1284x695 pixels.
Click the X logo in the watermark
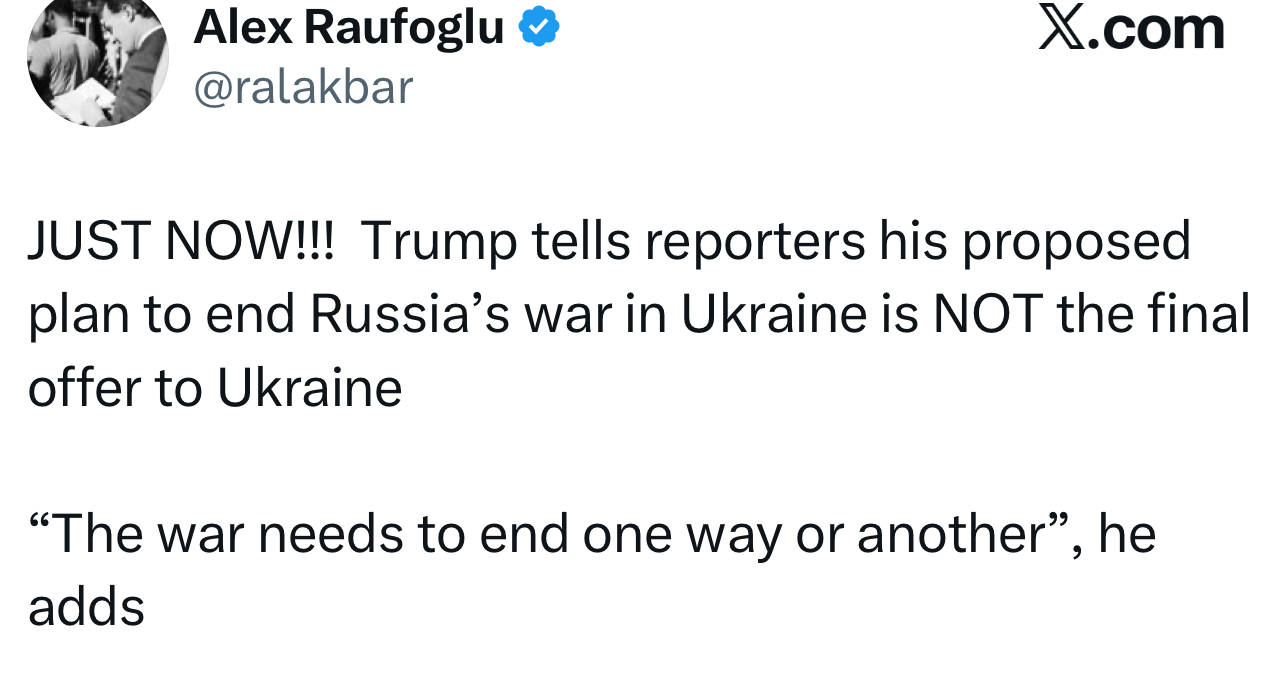pos(1062,27)
